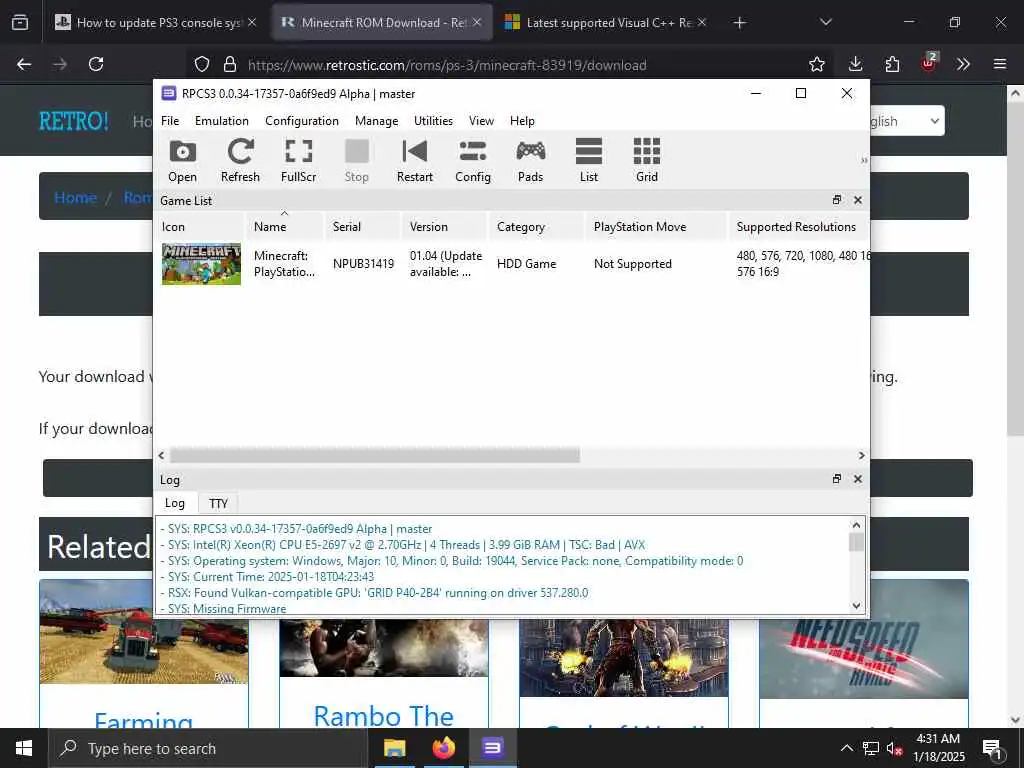Click the Supported Resolutions column header

click(x=799, y=227)
